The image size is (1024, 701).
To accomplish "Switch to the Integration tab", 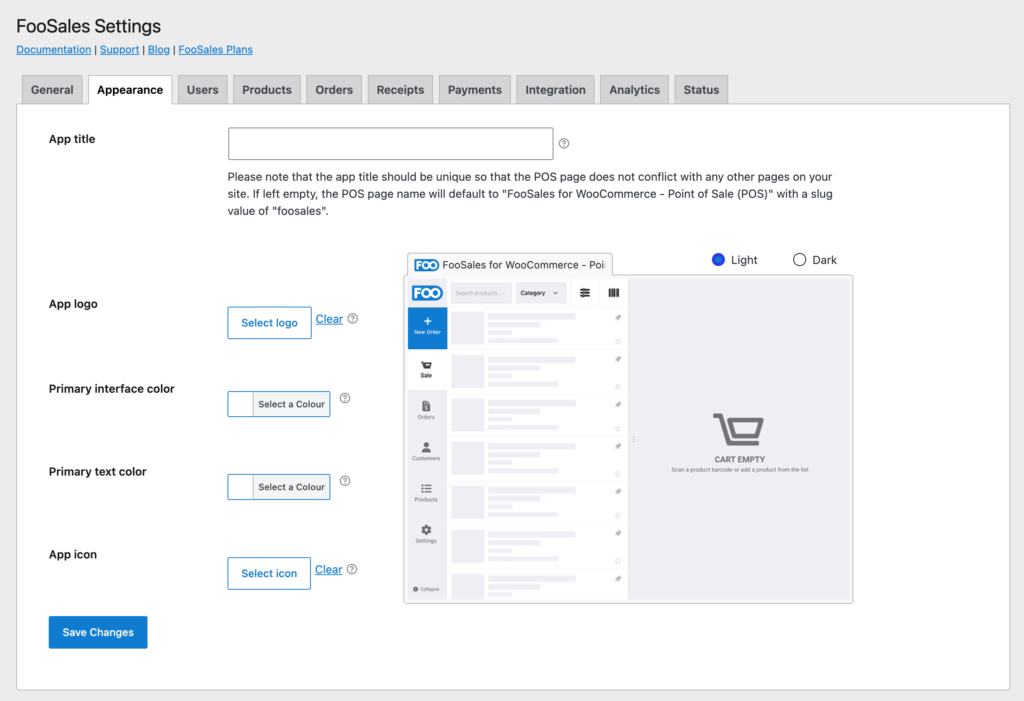I will pos(555,90).
